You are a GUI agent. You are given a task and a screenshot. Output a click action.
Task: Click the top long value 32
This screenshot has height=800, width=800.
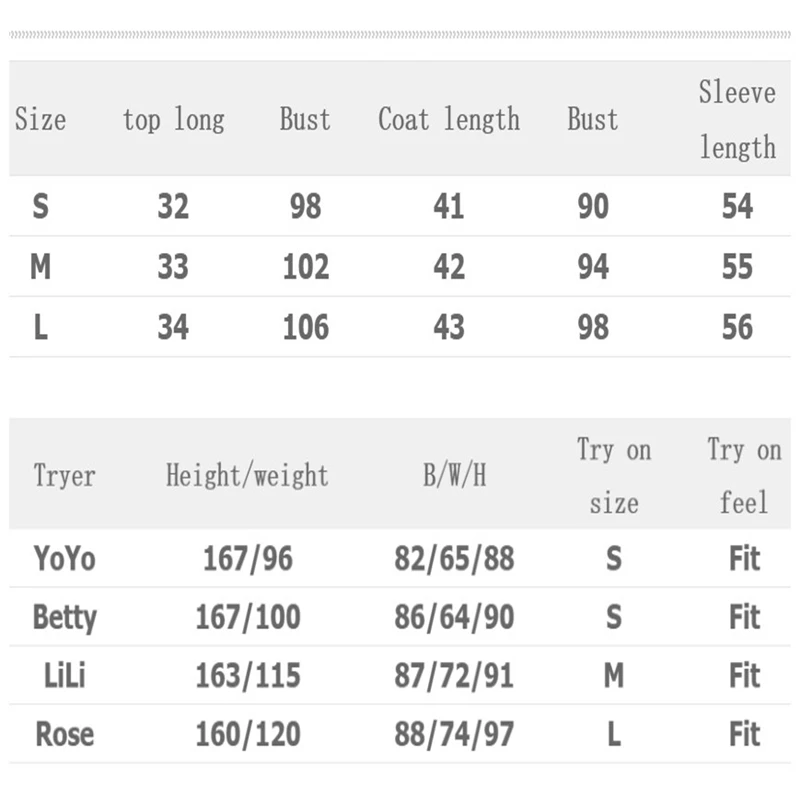coord(173,207)
